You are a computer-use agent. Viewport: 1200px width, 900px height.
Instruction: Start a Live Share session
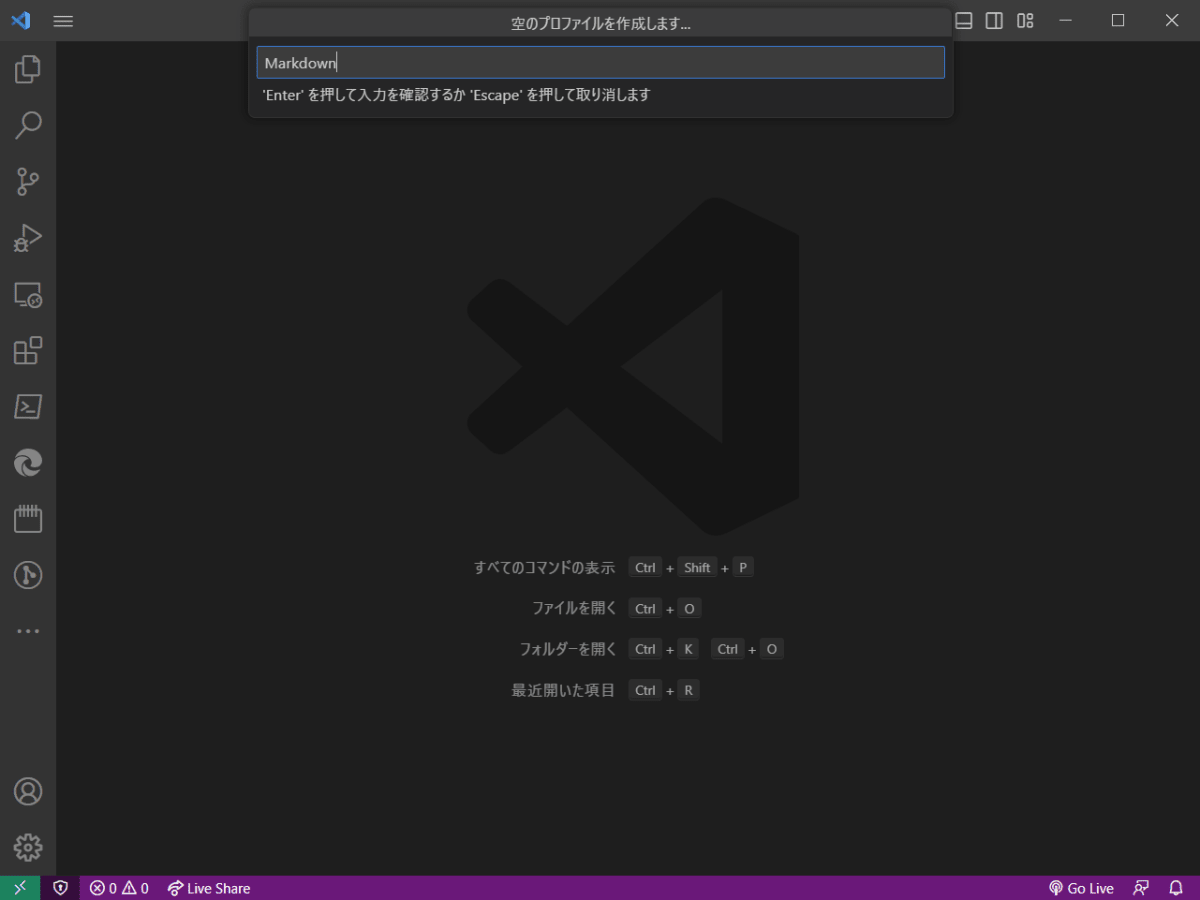tap(208, 888)
